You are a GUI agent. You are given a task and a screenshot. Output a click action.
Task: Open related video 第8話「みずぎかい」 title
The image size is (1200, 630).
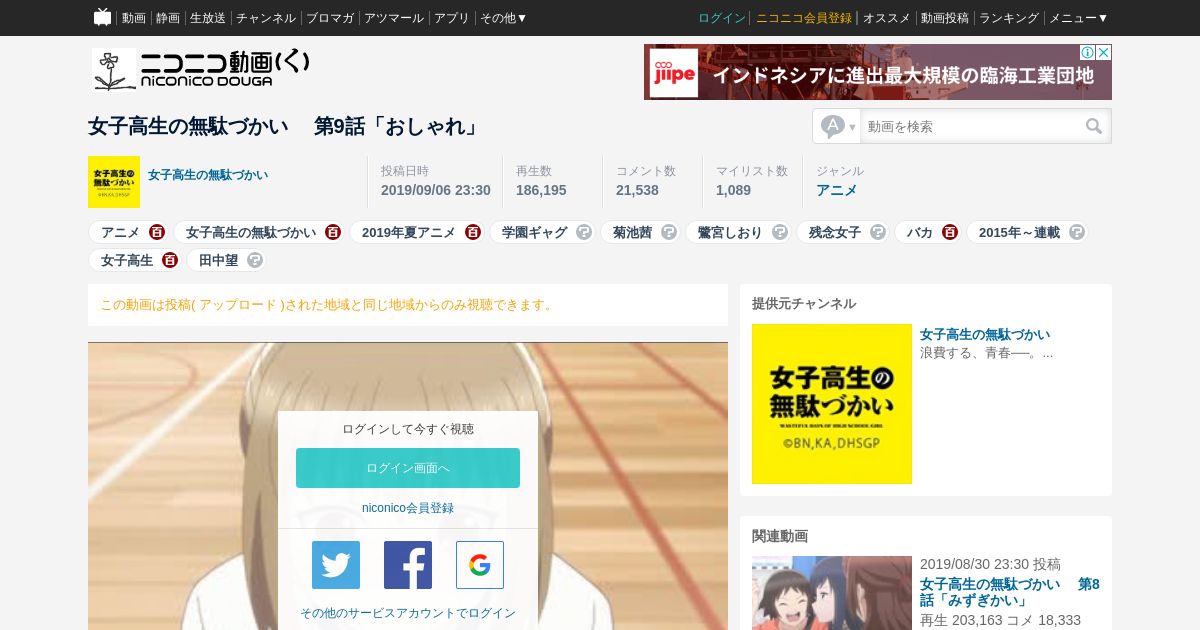(1010, 592)
